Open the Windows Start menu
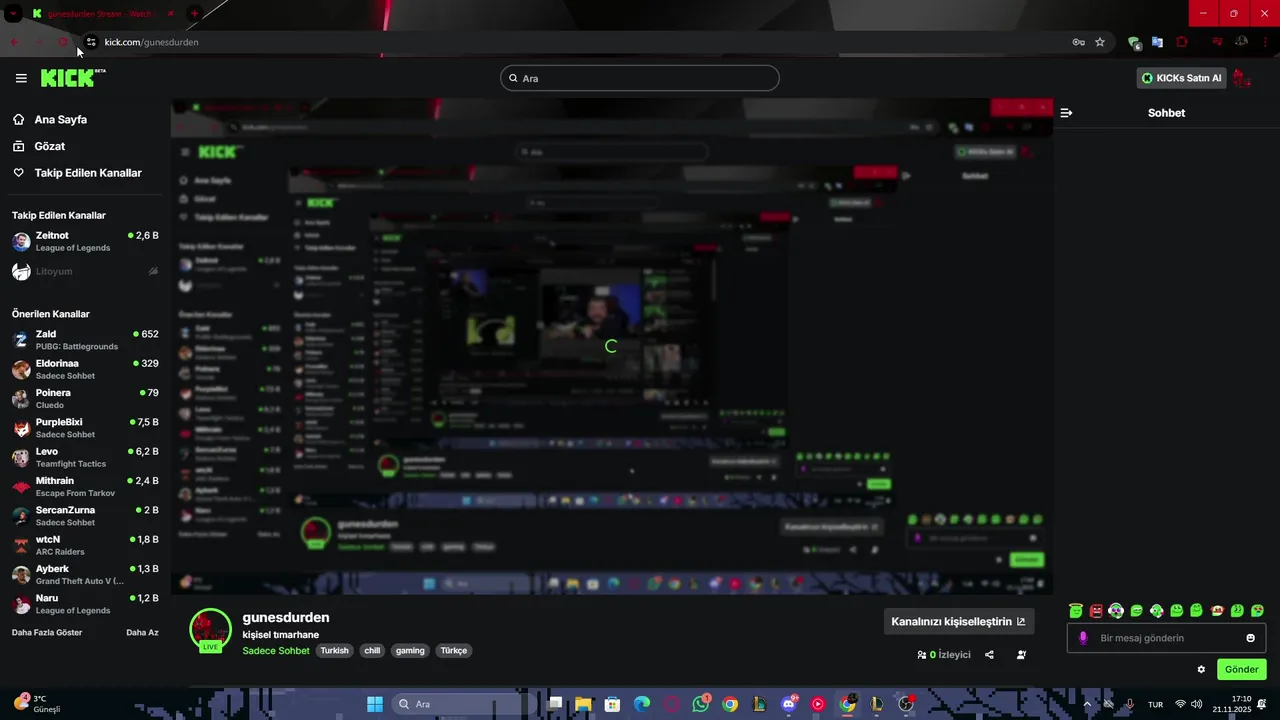The image size is (1280, 720). pos(375,704)
